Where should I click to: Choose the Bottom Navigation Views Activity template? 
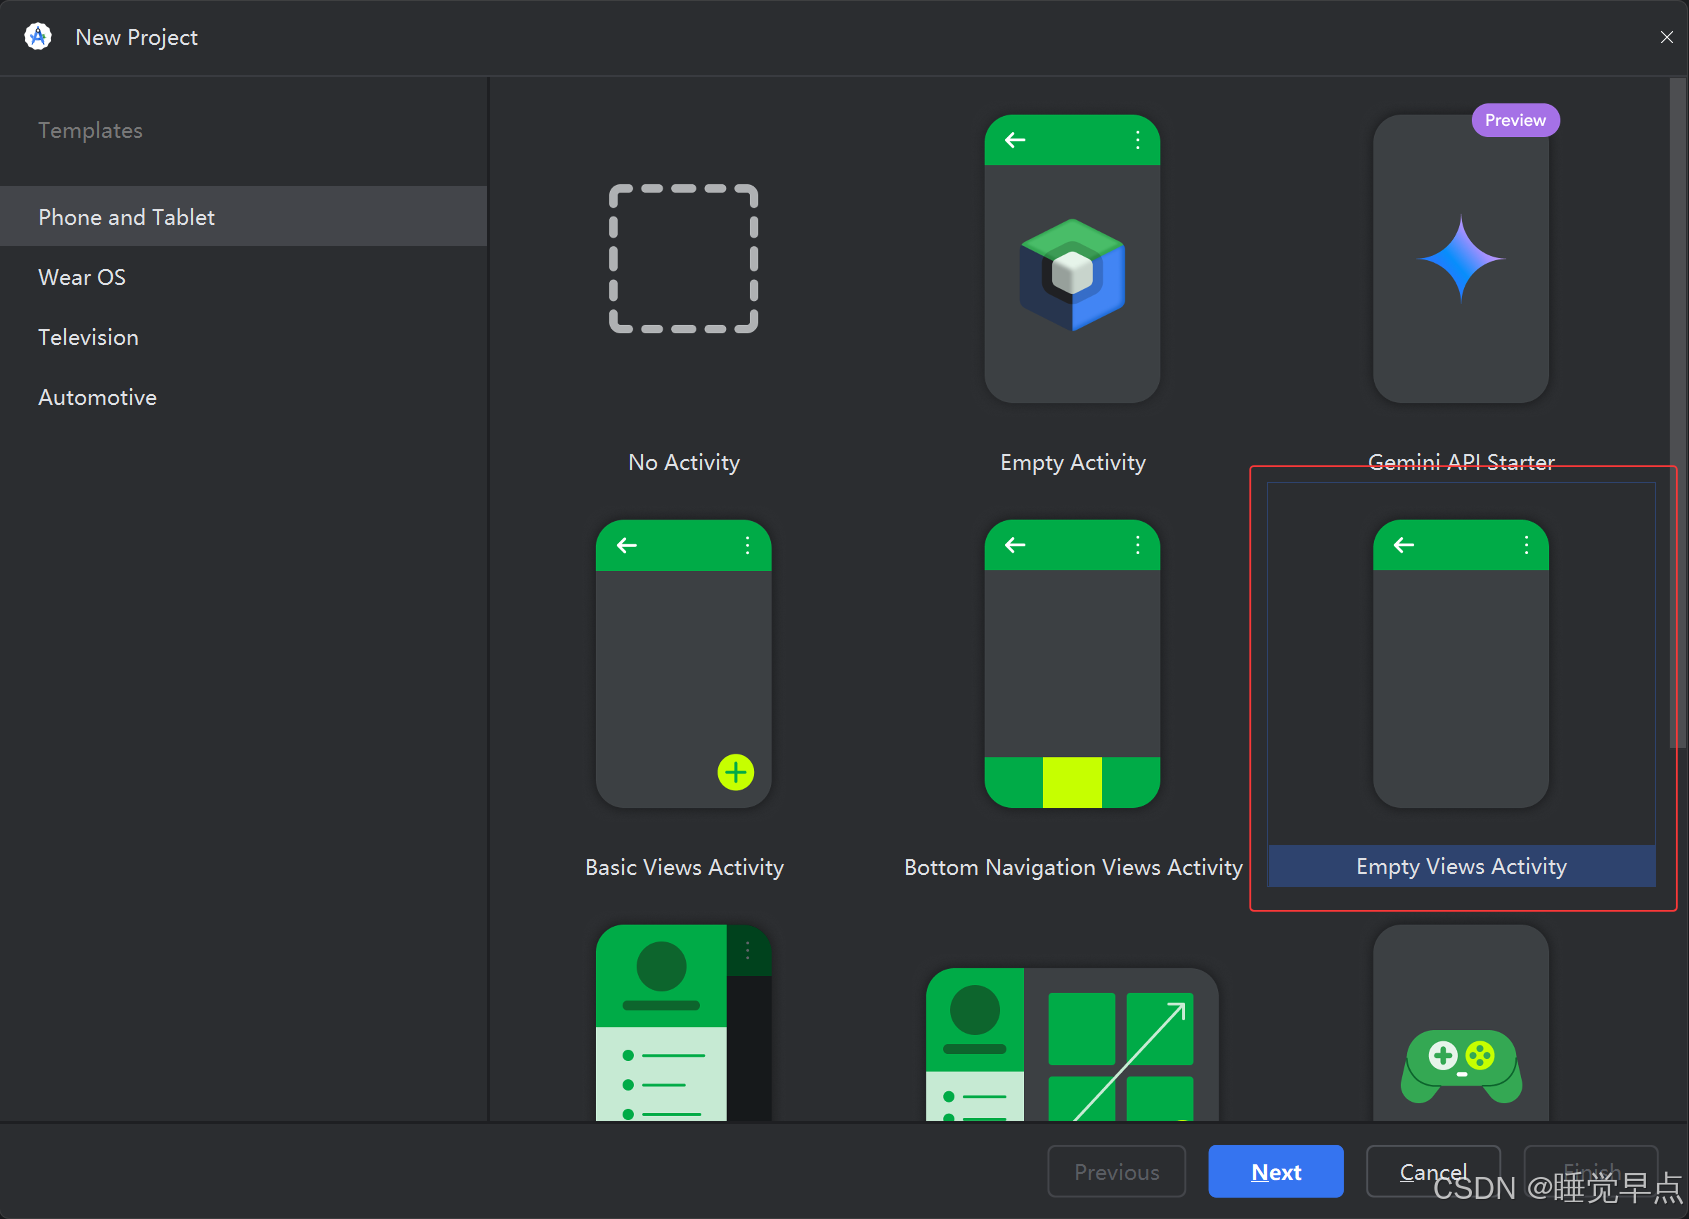pos(1071,664)
